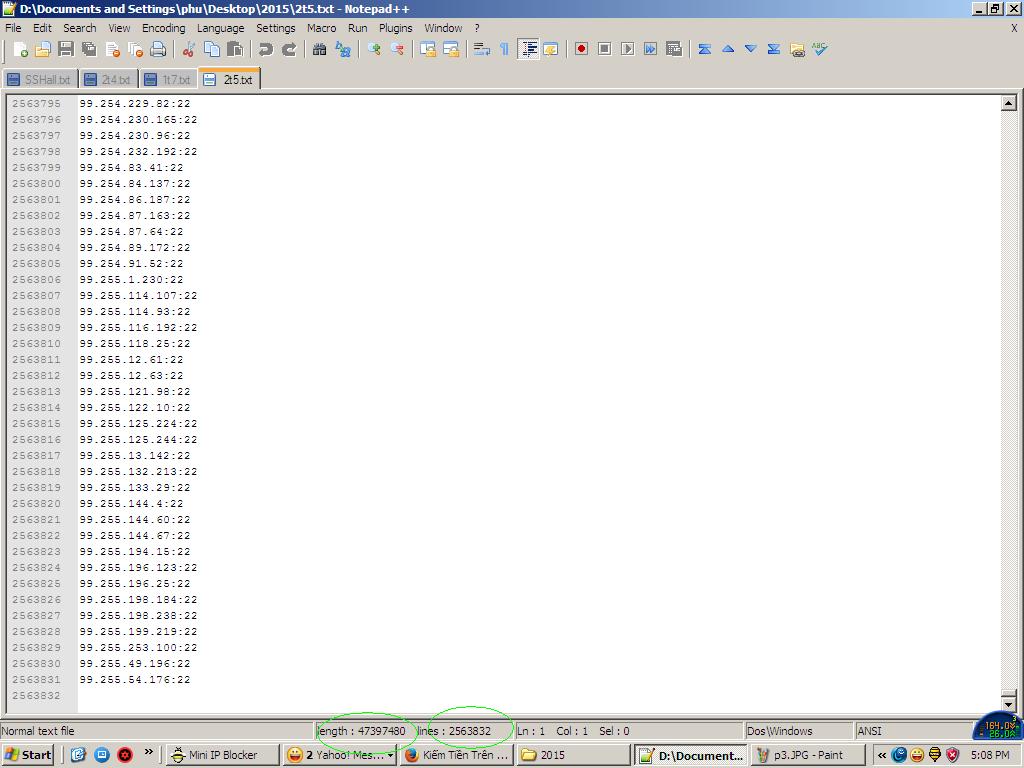Image resolution: width=1024 pixels, height=768 pixels.
Task: Click the blue down triangle toolbar icon
Action: click(x=751, y=50)
